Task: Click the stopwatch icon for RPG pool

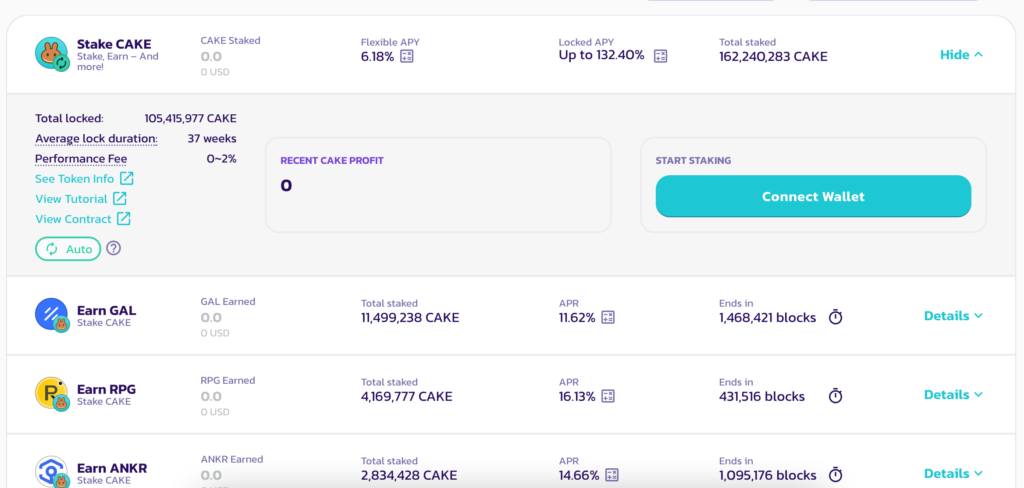Action: click(x=836, y=396)
